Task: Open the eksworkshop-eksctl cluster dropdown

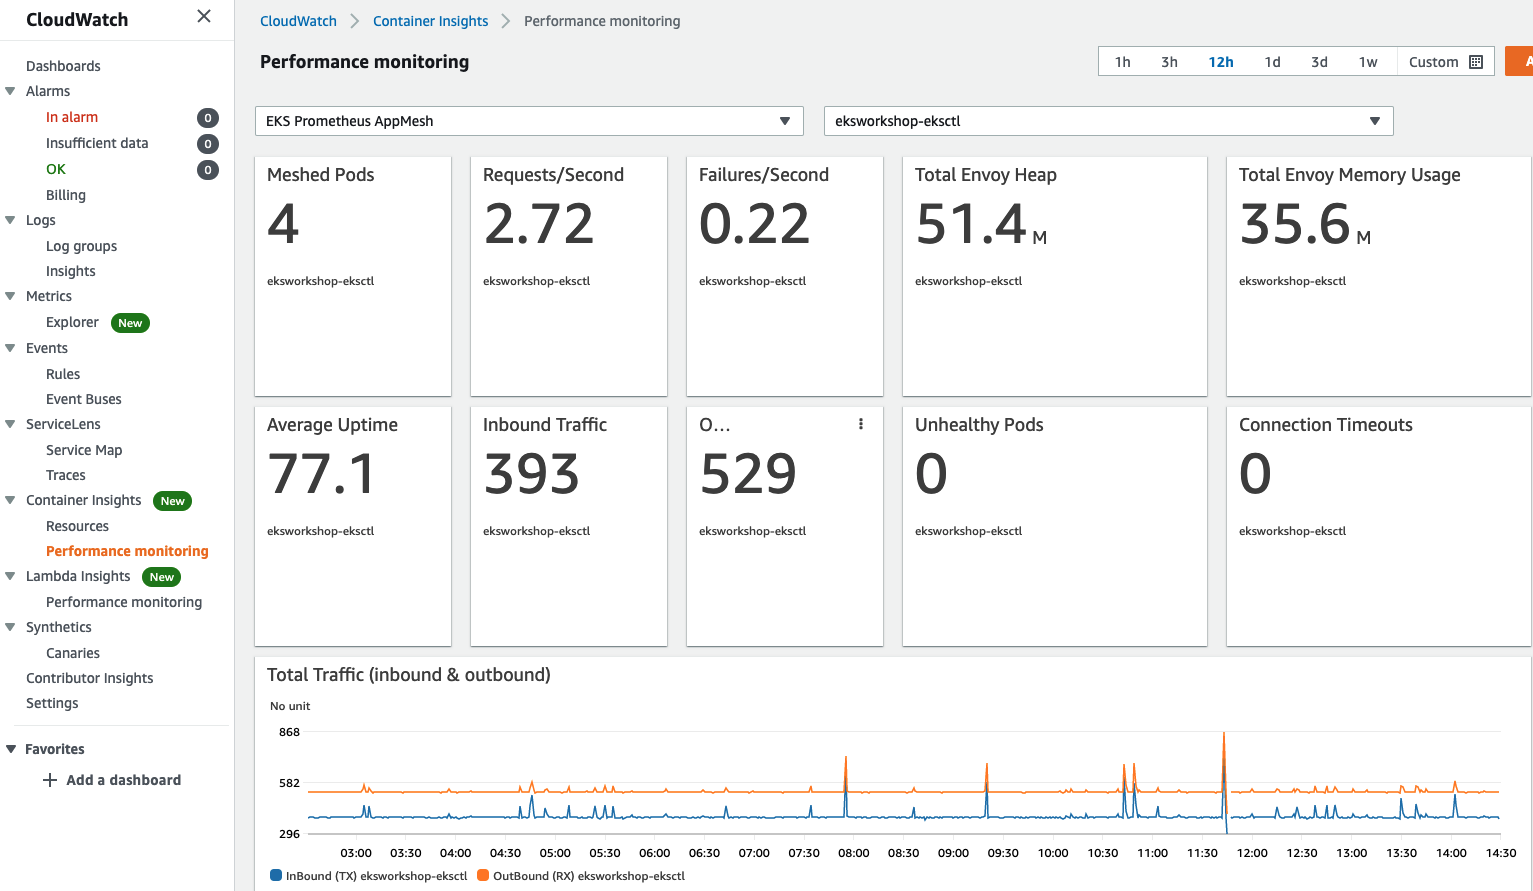Action: (x=1108, y=121)
